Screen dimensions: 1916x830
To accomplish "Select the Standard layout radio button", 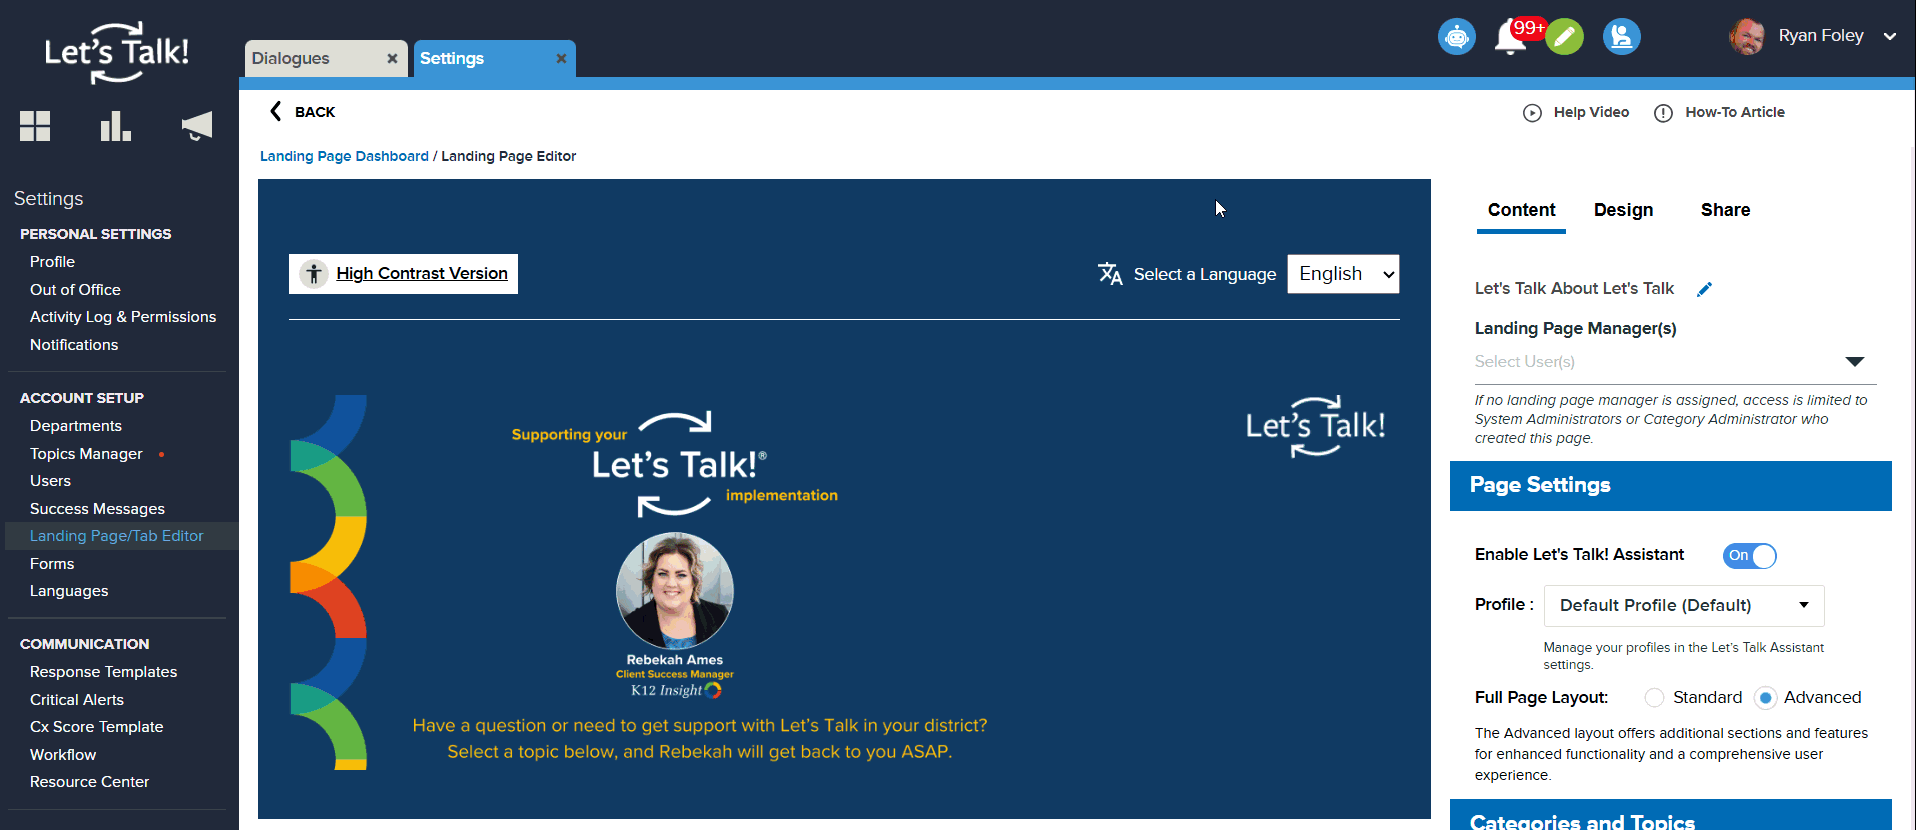I will 1654,698.
